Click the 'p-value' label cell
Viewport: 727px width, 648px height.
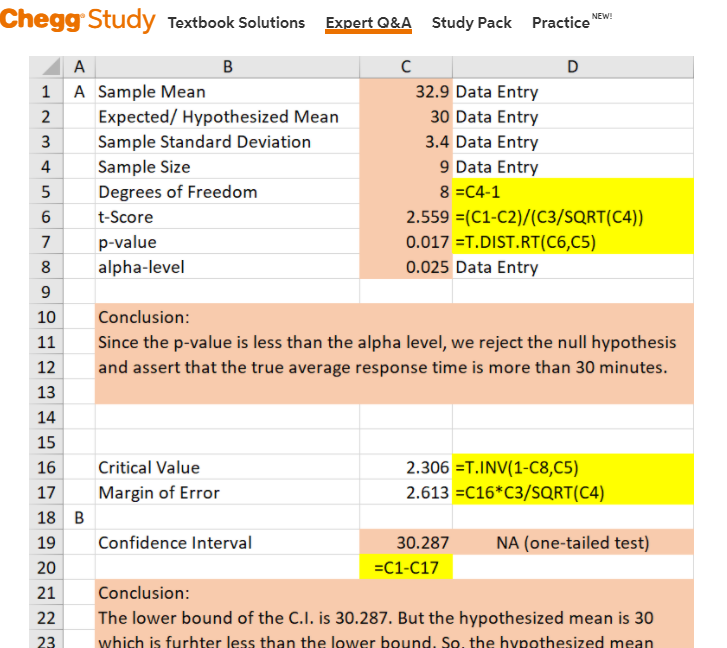pos(227,241)
